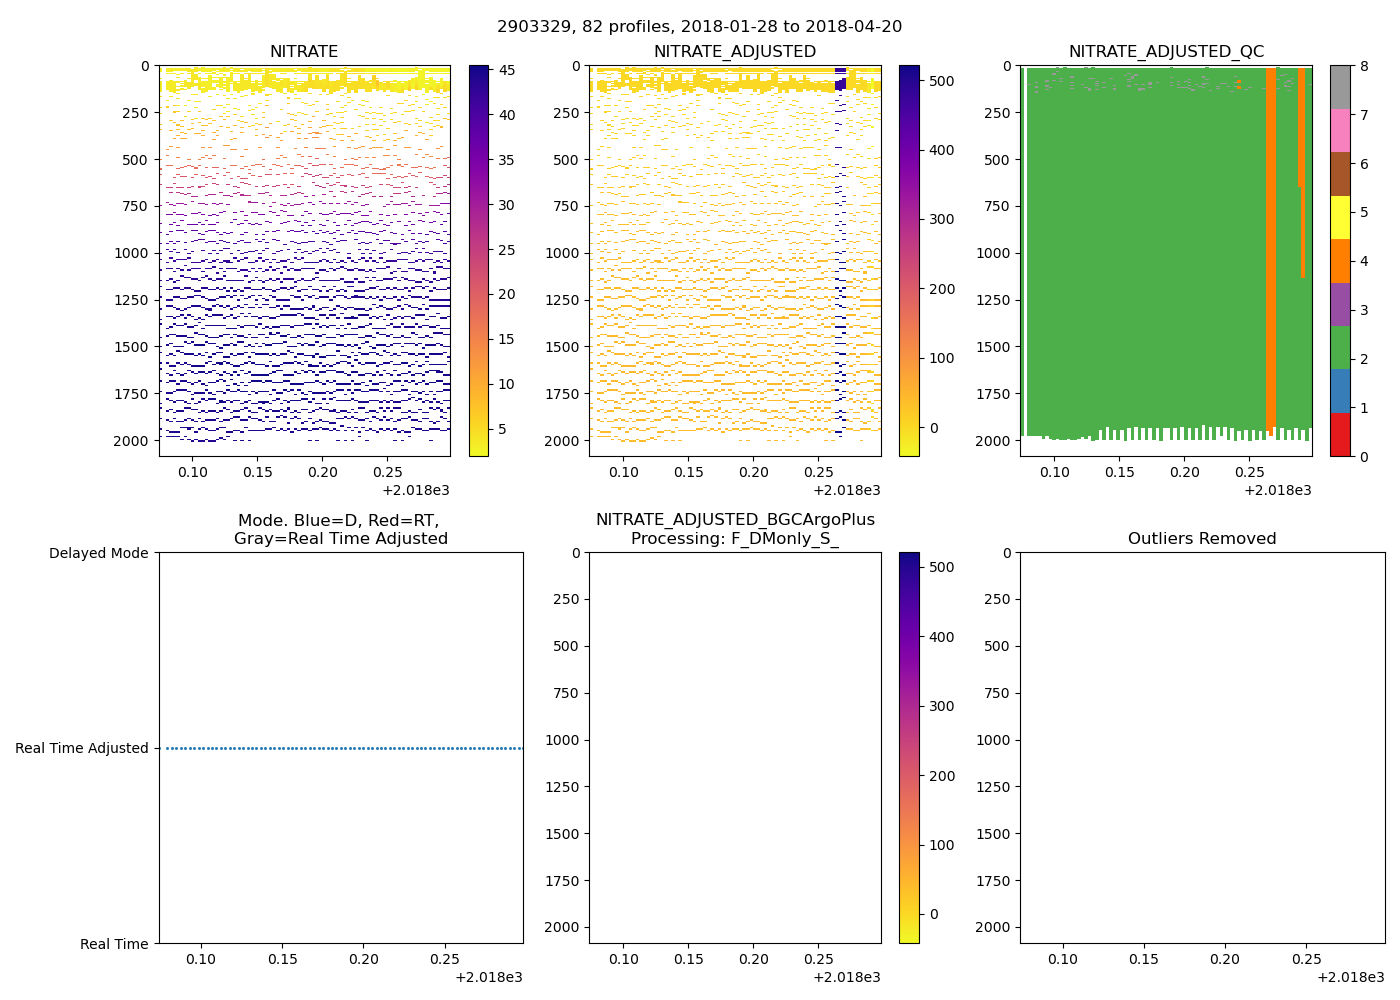Screen dimensions: 1400x1000
Task: Click the purple segment of QC colorbar
Action: pyautogui.click(x=1339, y=304)
